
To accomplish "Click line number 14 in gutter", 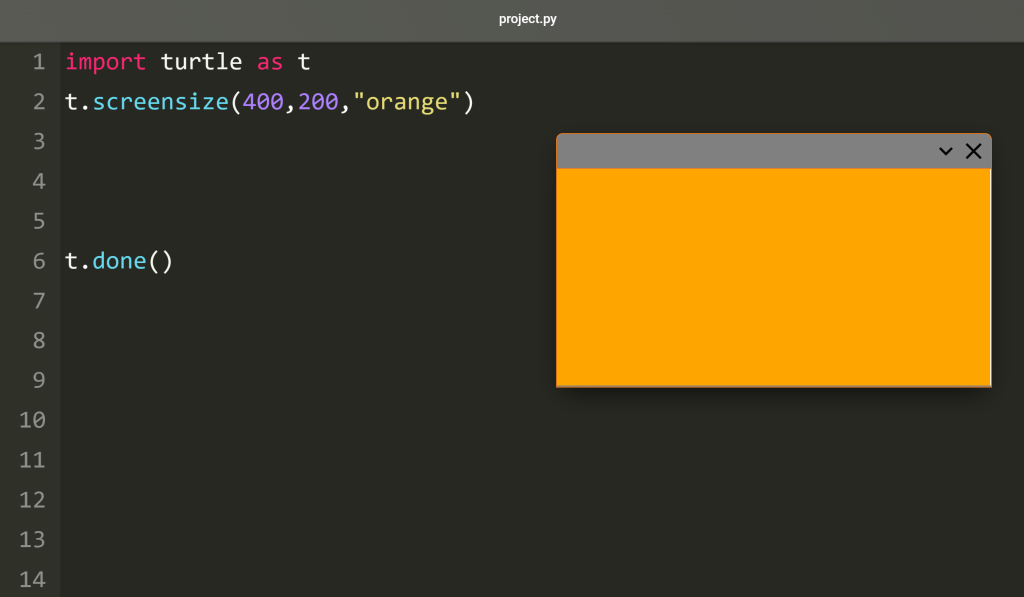I will [x=32, y=579].
